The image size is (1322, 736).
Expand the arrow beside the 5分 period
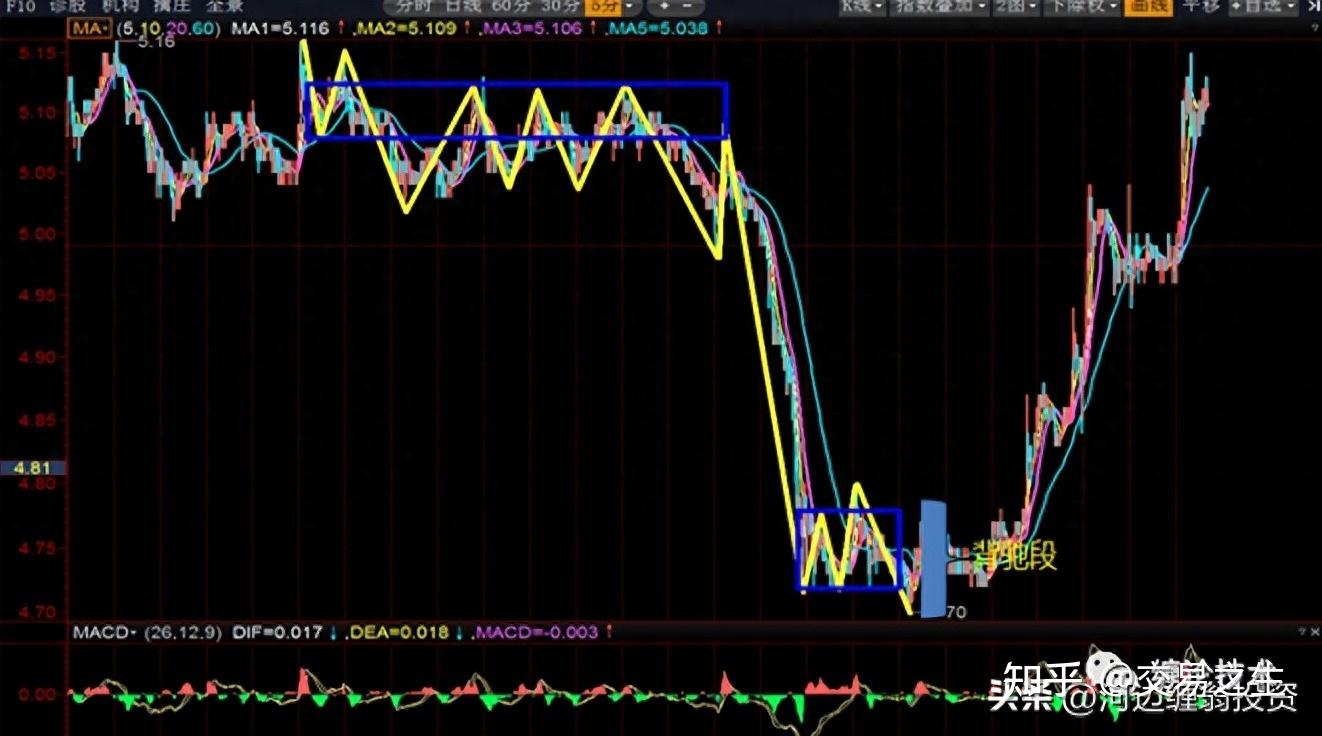point(630,5)
